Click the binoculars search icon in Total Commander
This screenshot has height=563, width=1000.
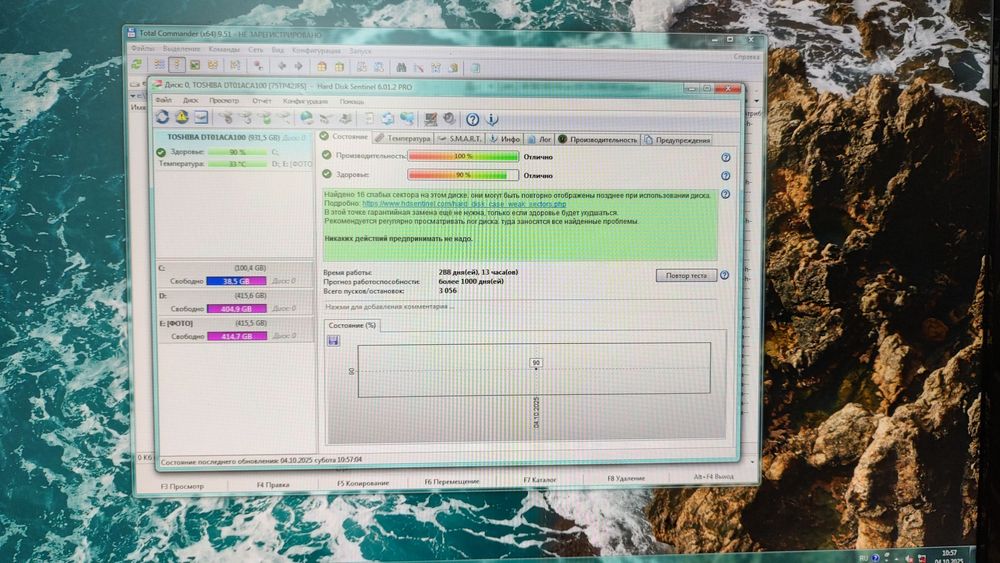(x=401, y=67)
